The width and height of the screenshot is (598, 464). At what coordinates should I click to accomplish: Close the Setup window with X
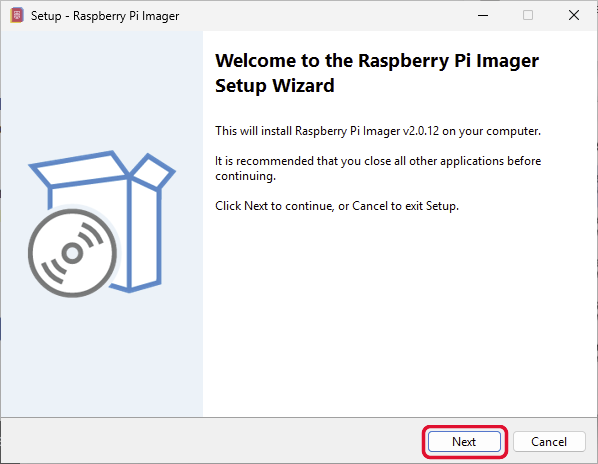click(574, 16)
